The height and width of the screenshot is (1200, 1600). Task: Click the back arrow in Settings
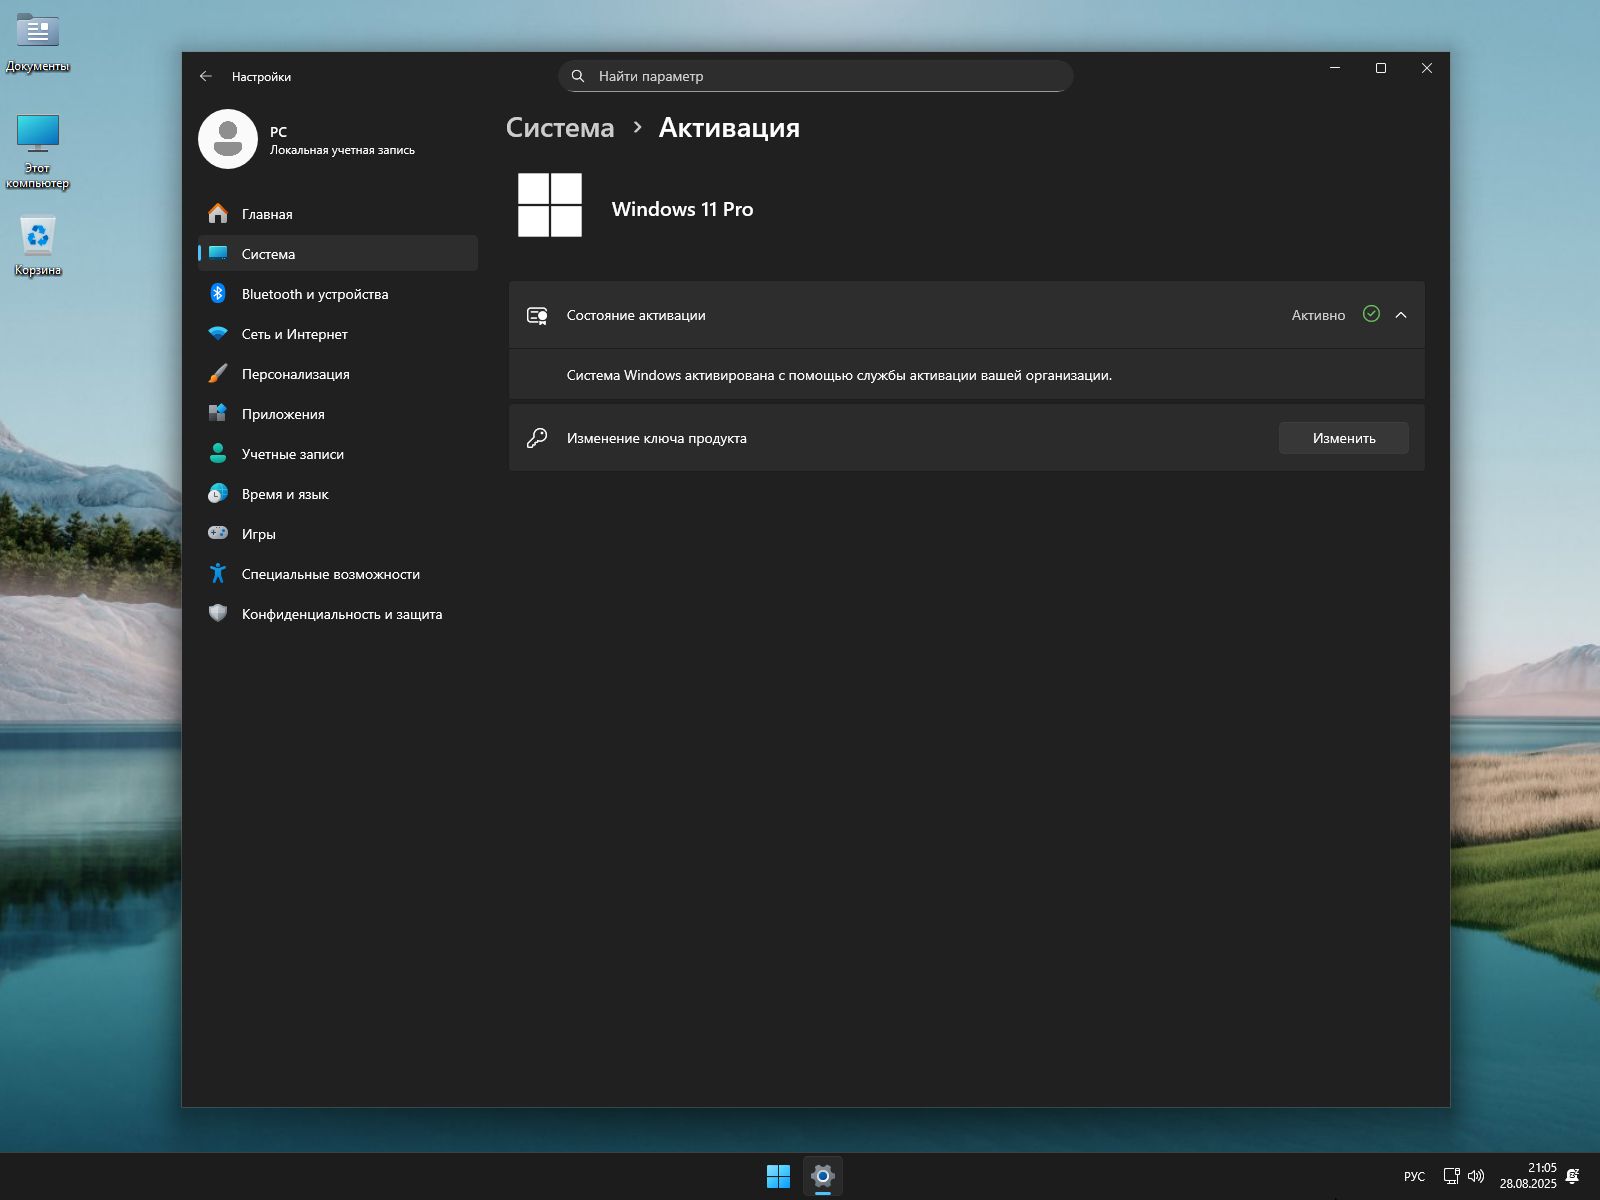coord(206,76)
